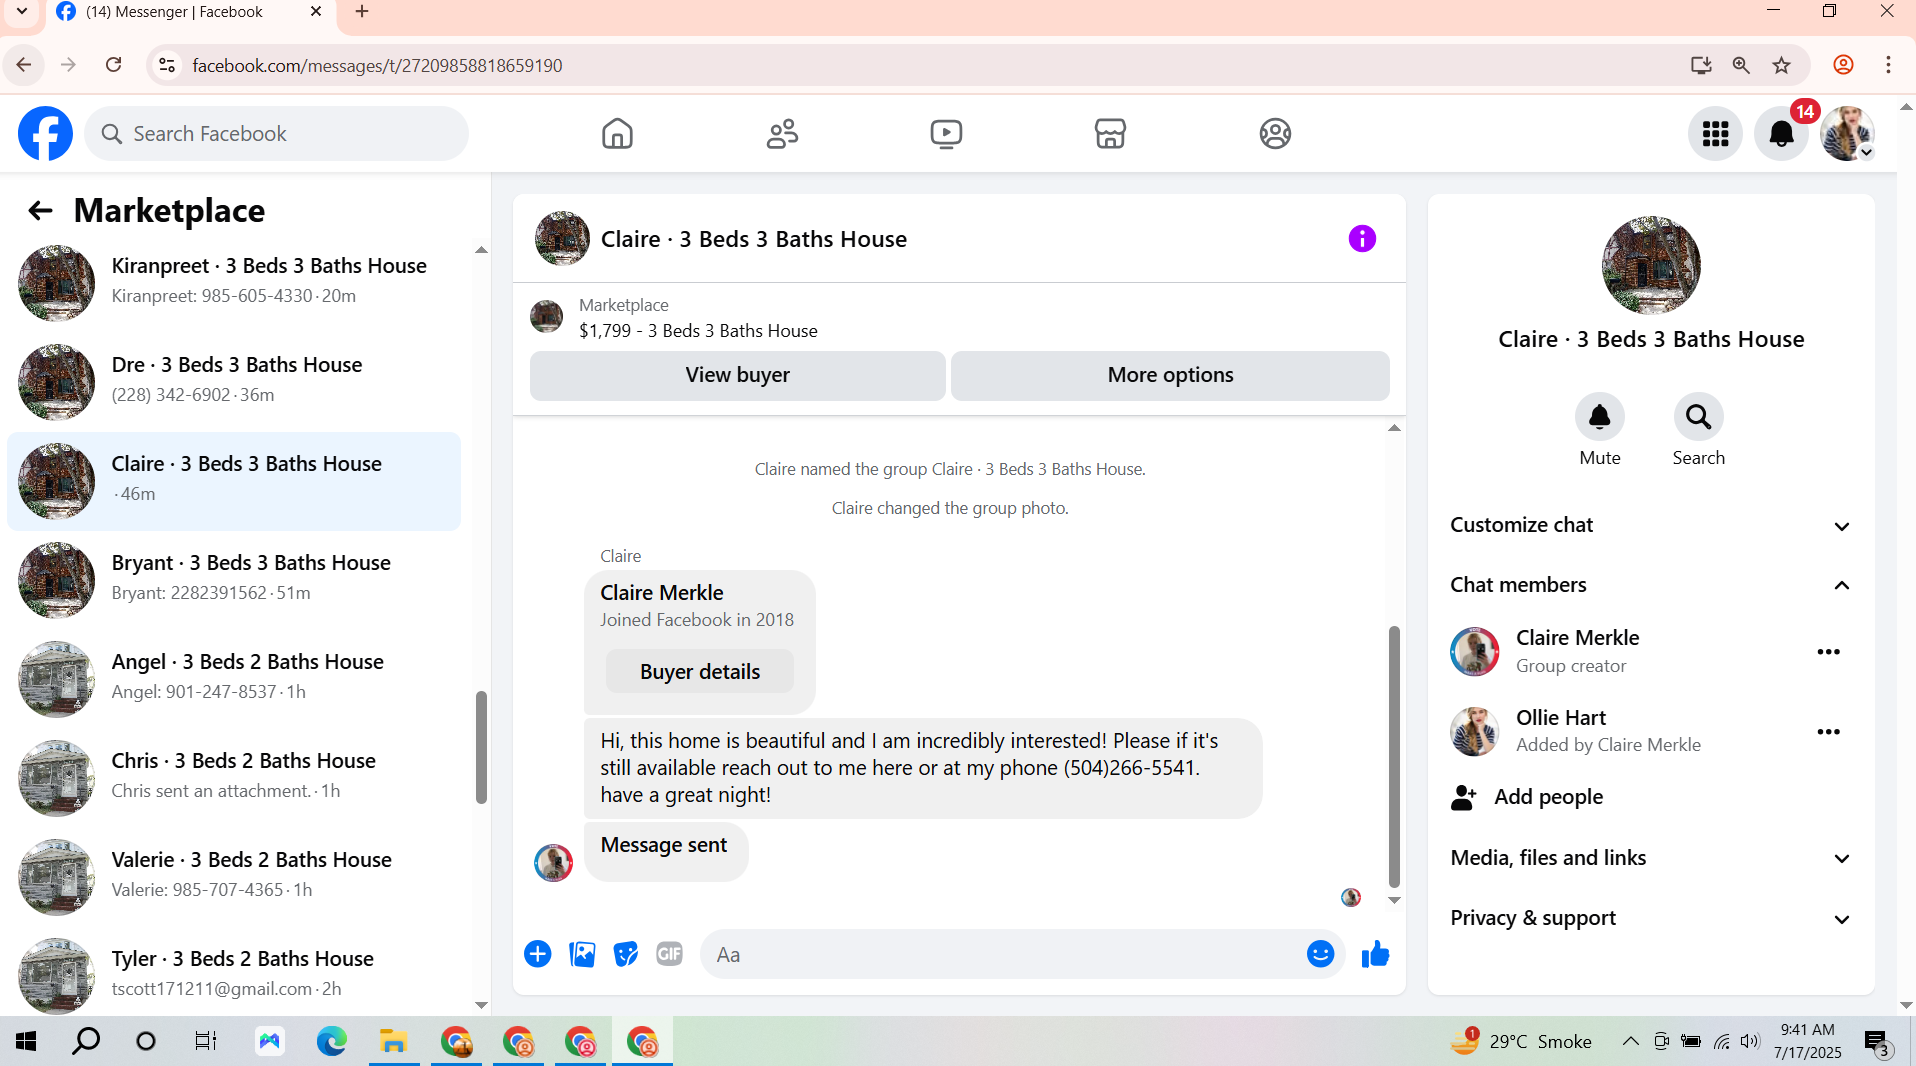Collapse the Chat members section
1916x1066 pixels.
pyautogui.click(x=1650, y=585)
